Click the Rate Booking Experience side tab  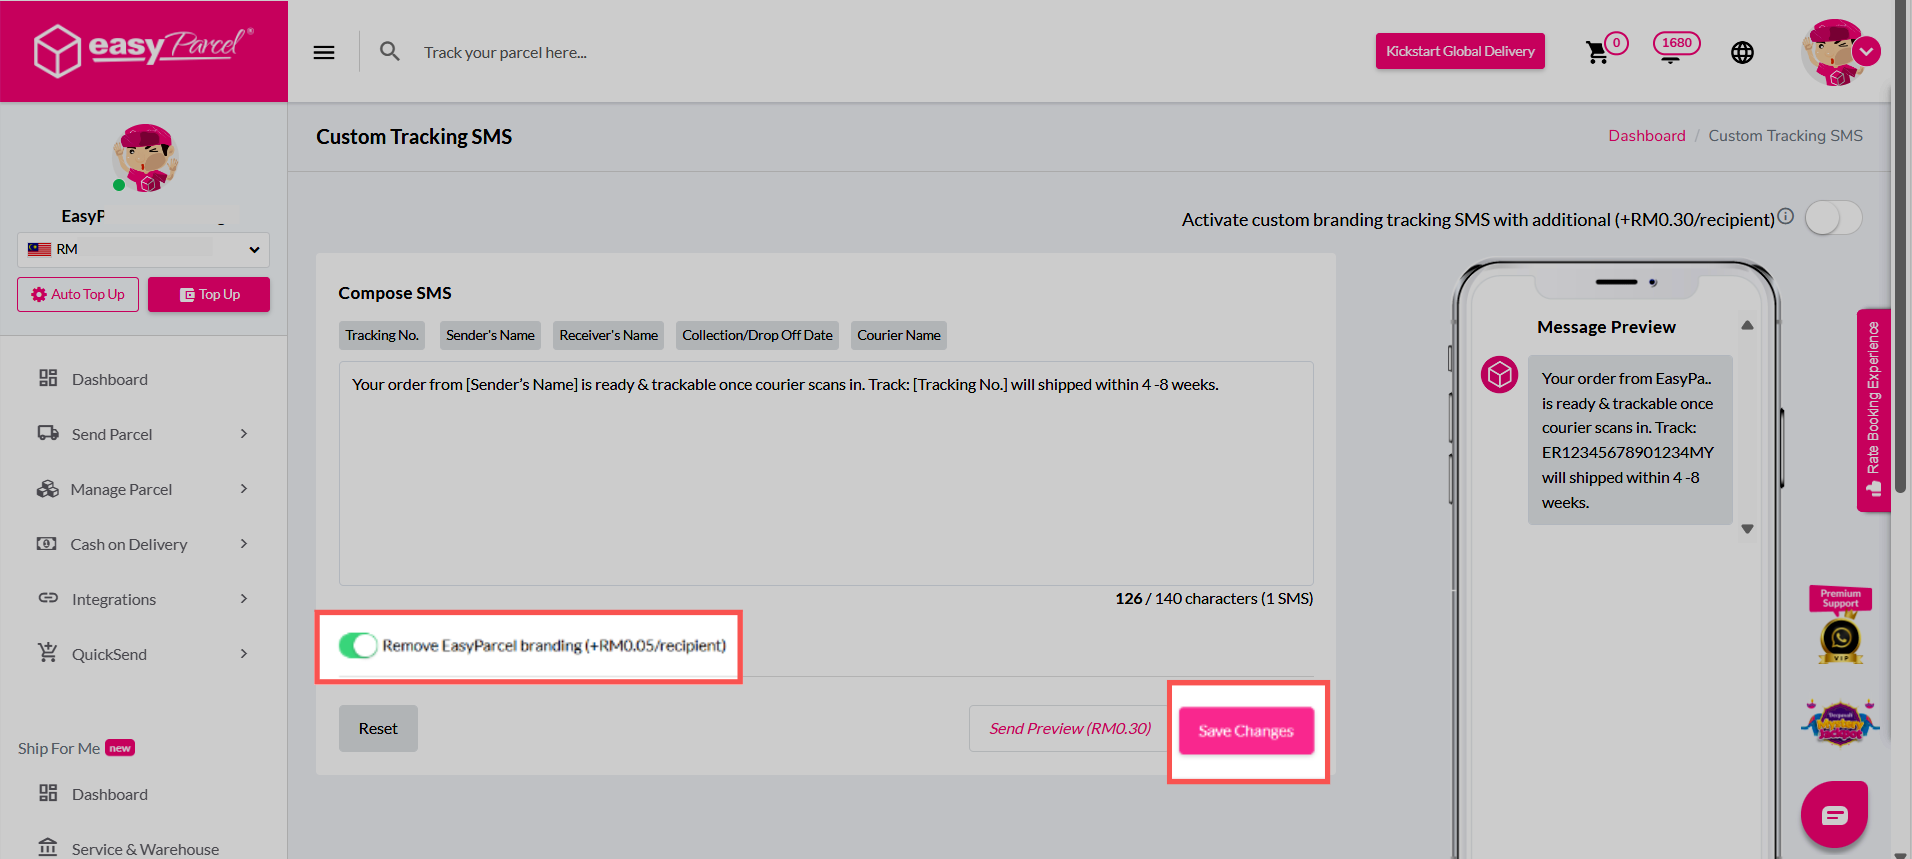tap(1873, 410)
